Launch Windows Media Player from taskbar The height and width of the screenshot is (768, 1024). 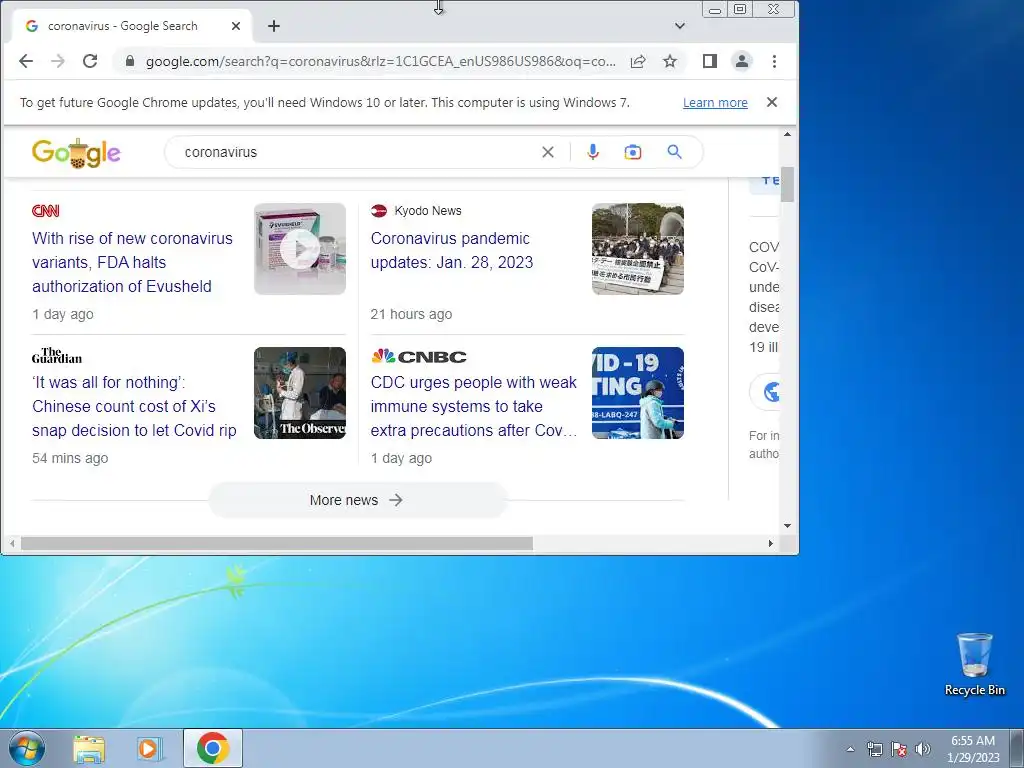[150, 749]
